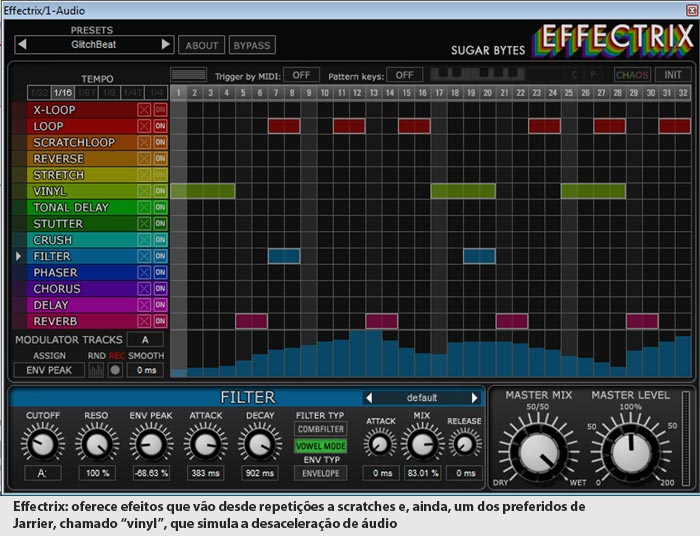
Task: Click the modulator REC record button
Action: pyautogui.click(x=115, y=370)
